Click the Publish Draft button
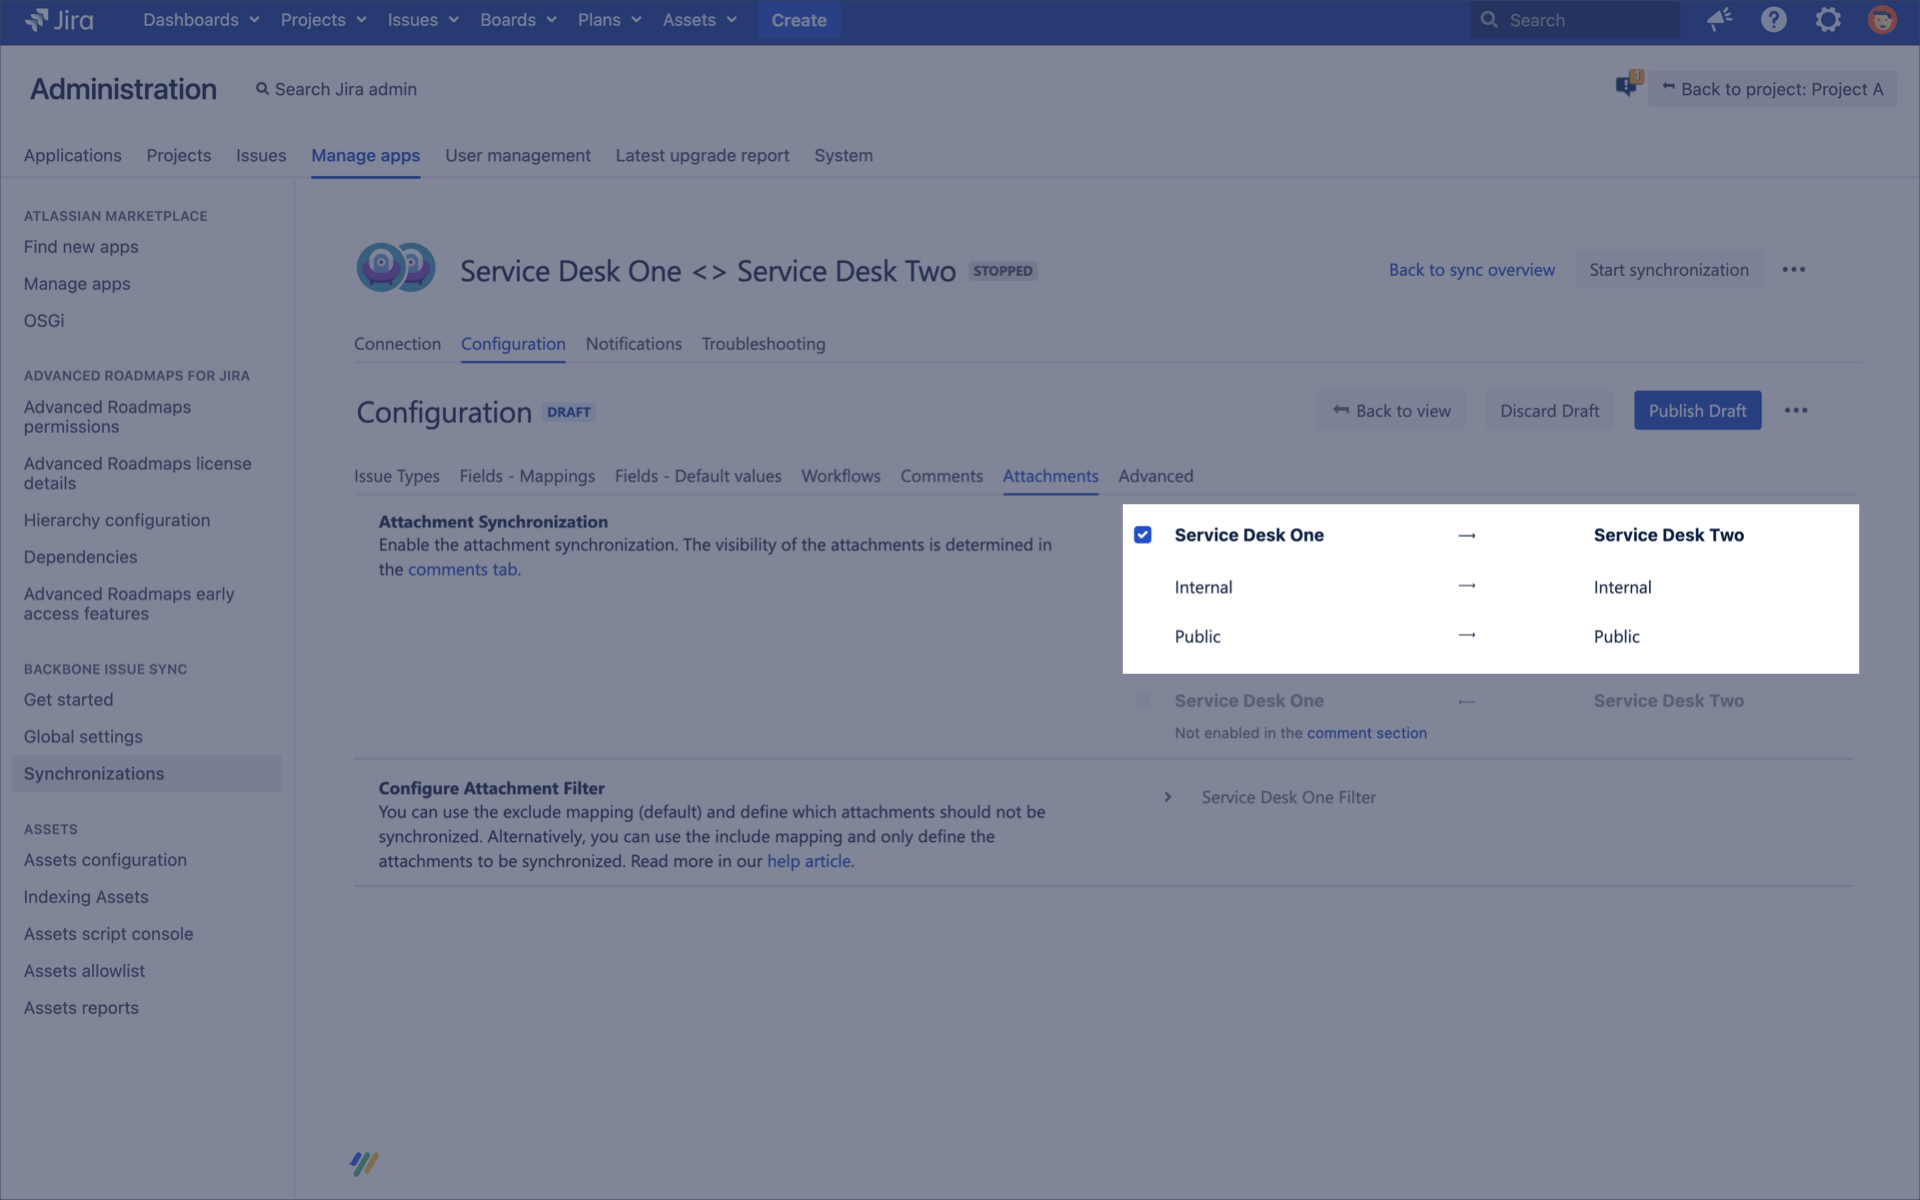The image size is (1920, 1200). 1697,411
